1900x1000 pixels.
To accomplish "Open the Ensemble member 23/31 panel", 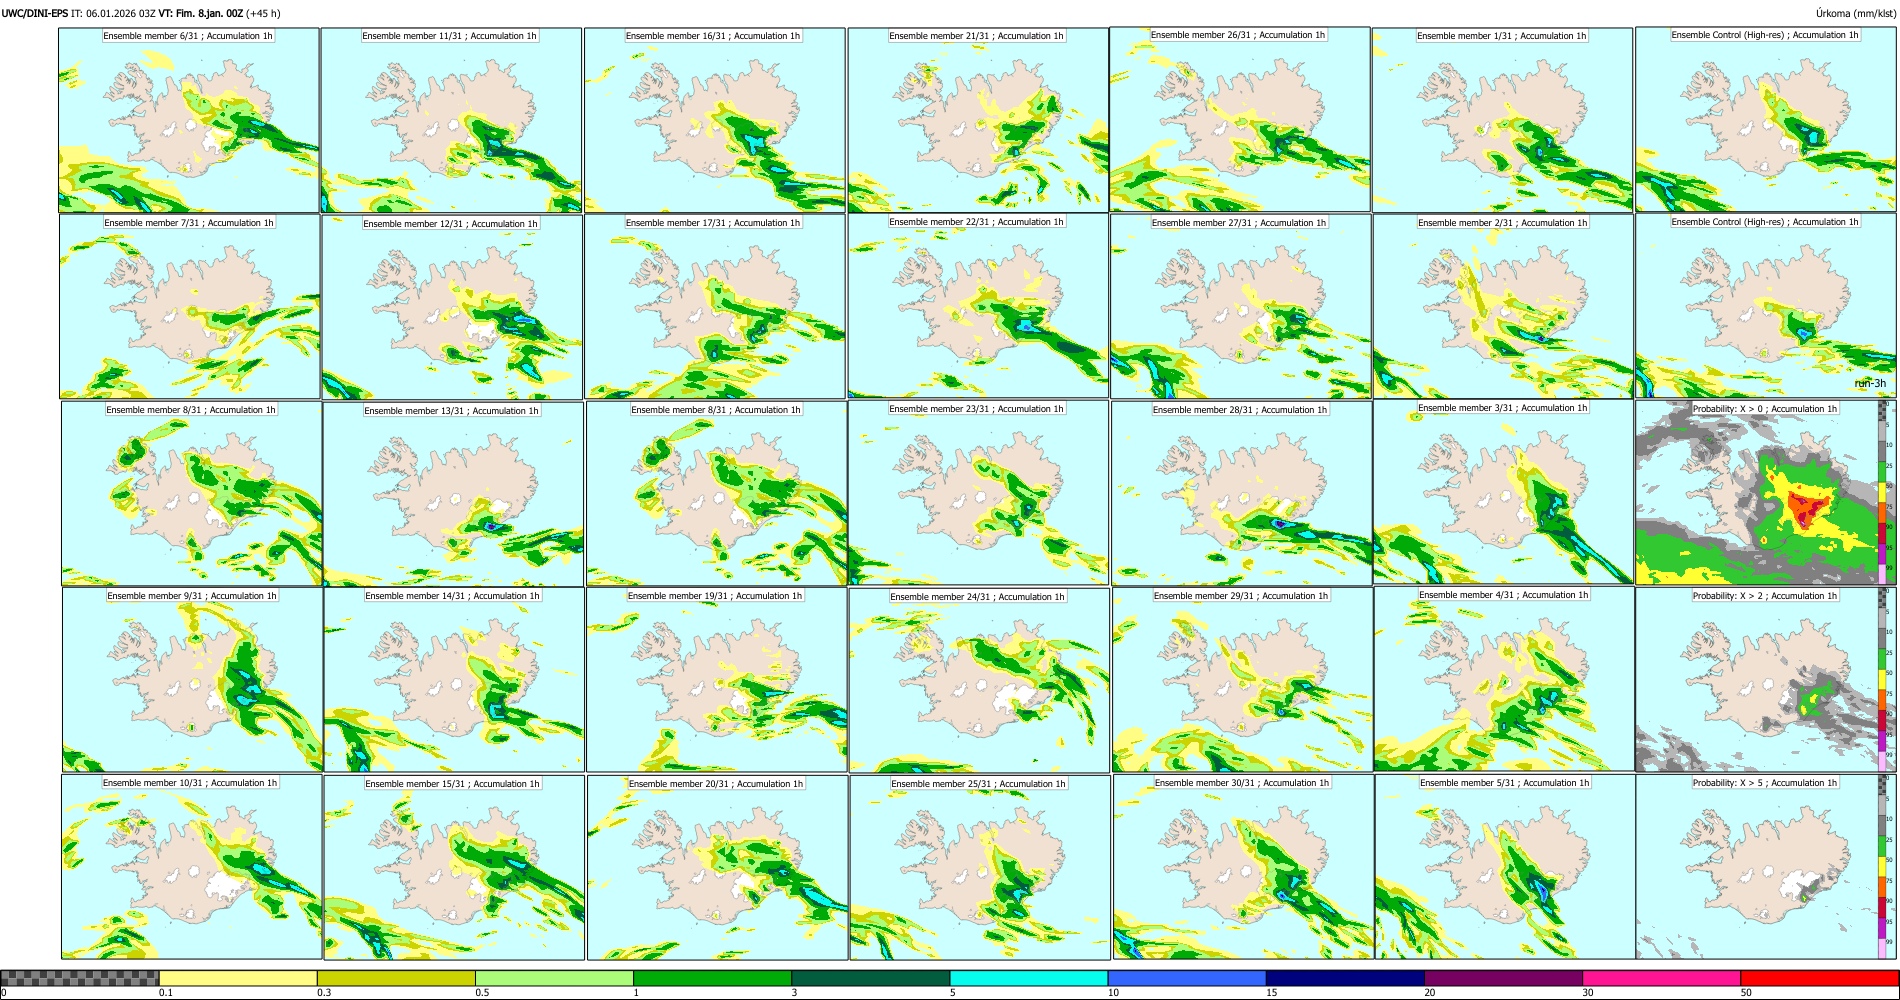I will click(978, 493).
